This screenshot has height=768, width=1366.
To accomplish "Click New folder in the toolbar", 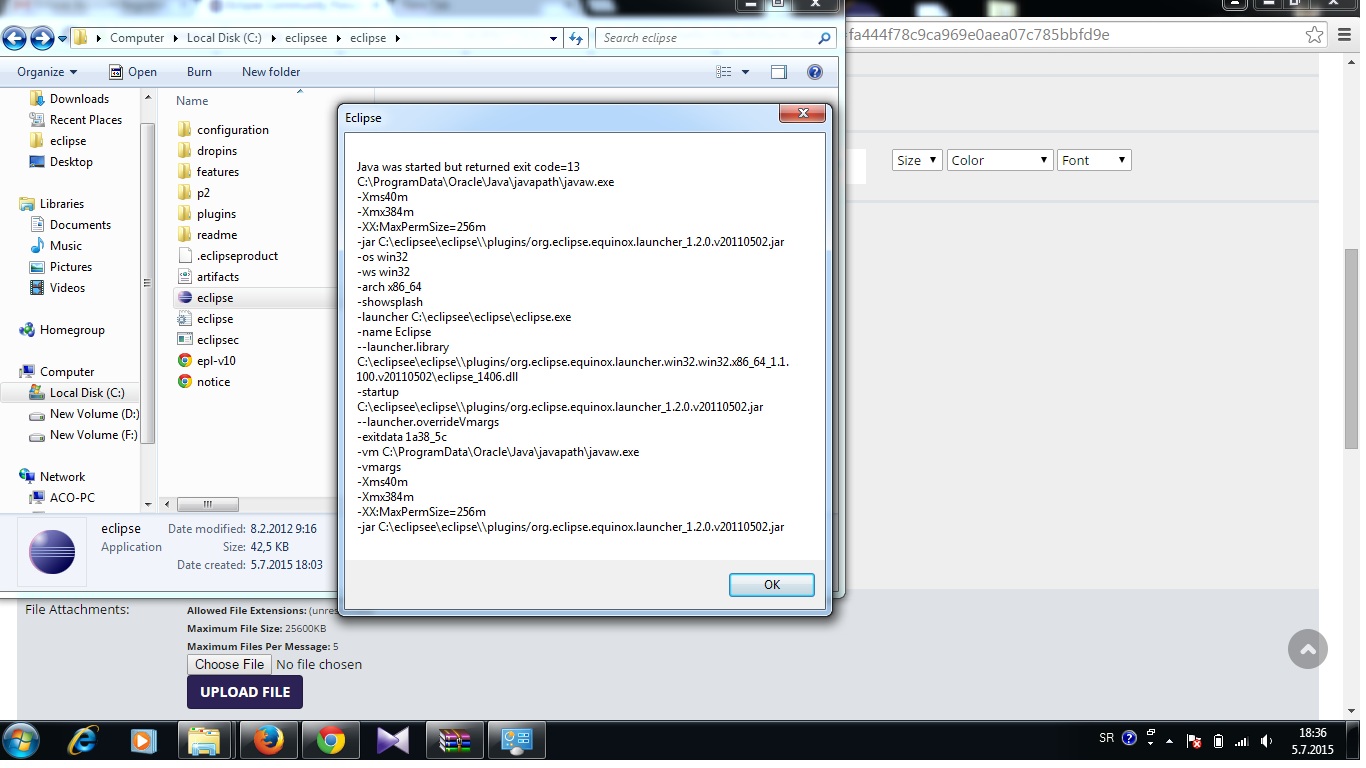I will tap(271, 72).
